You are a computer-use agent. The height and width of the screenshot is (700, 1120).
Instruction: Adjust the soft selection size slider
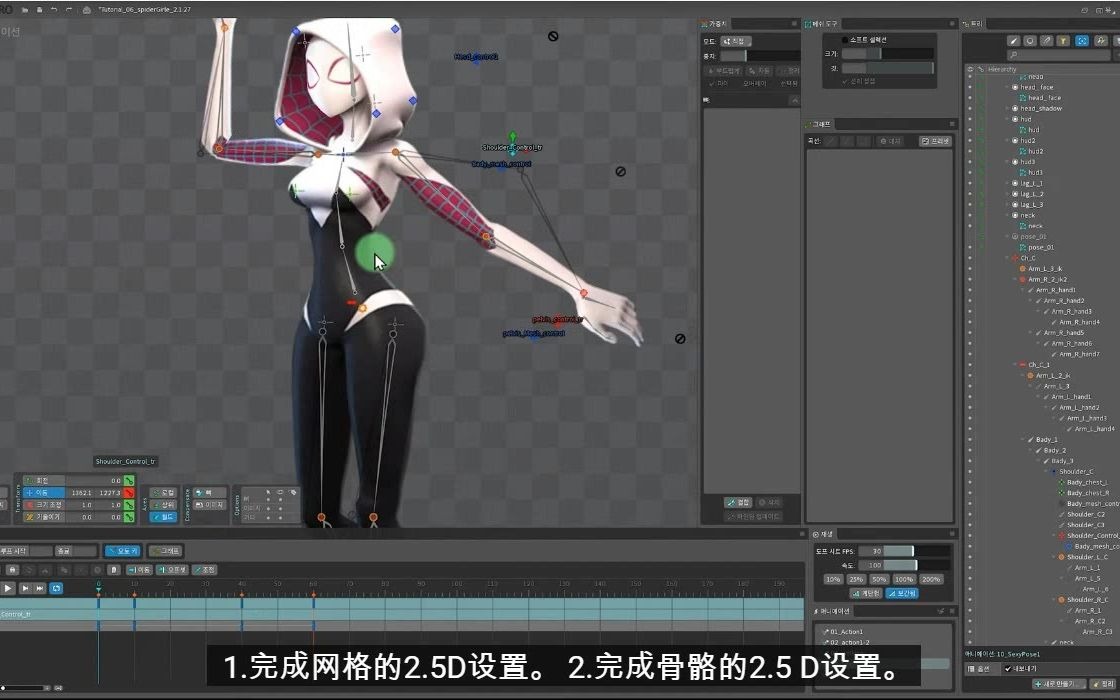click(887, 54)
